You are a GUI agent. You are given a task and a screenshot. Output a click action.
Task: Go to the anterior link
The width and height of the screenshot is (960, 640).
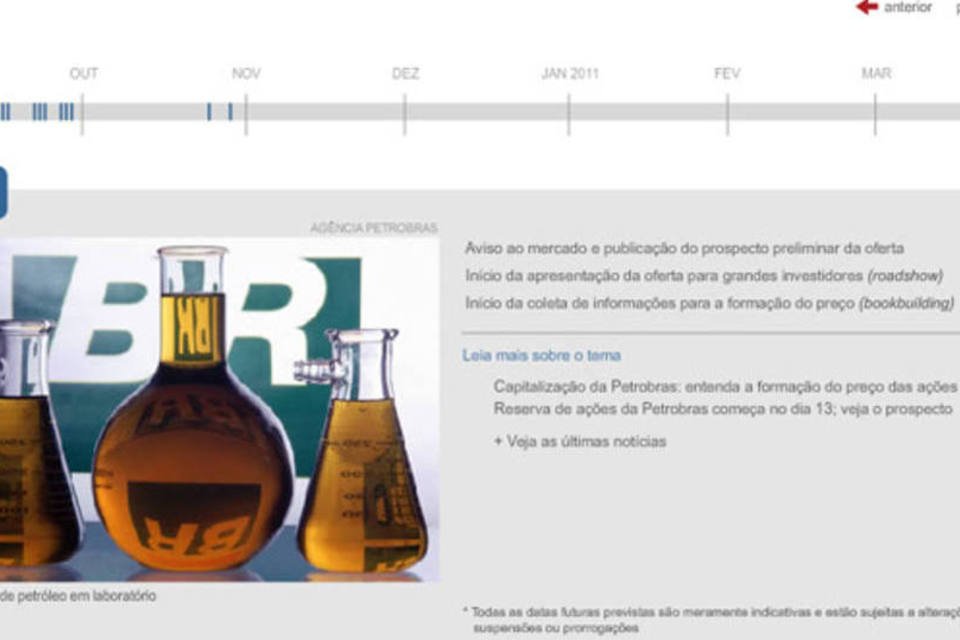[x=908, y=7]
